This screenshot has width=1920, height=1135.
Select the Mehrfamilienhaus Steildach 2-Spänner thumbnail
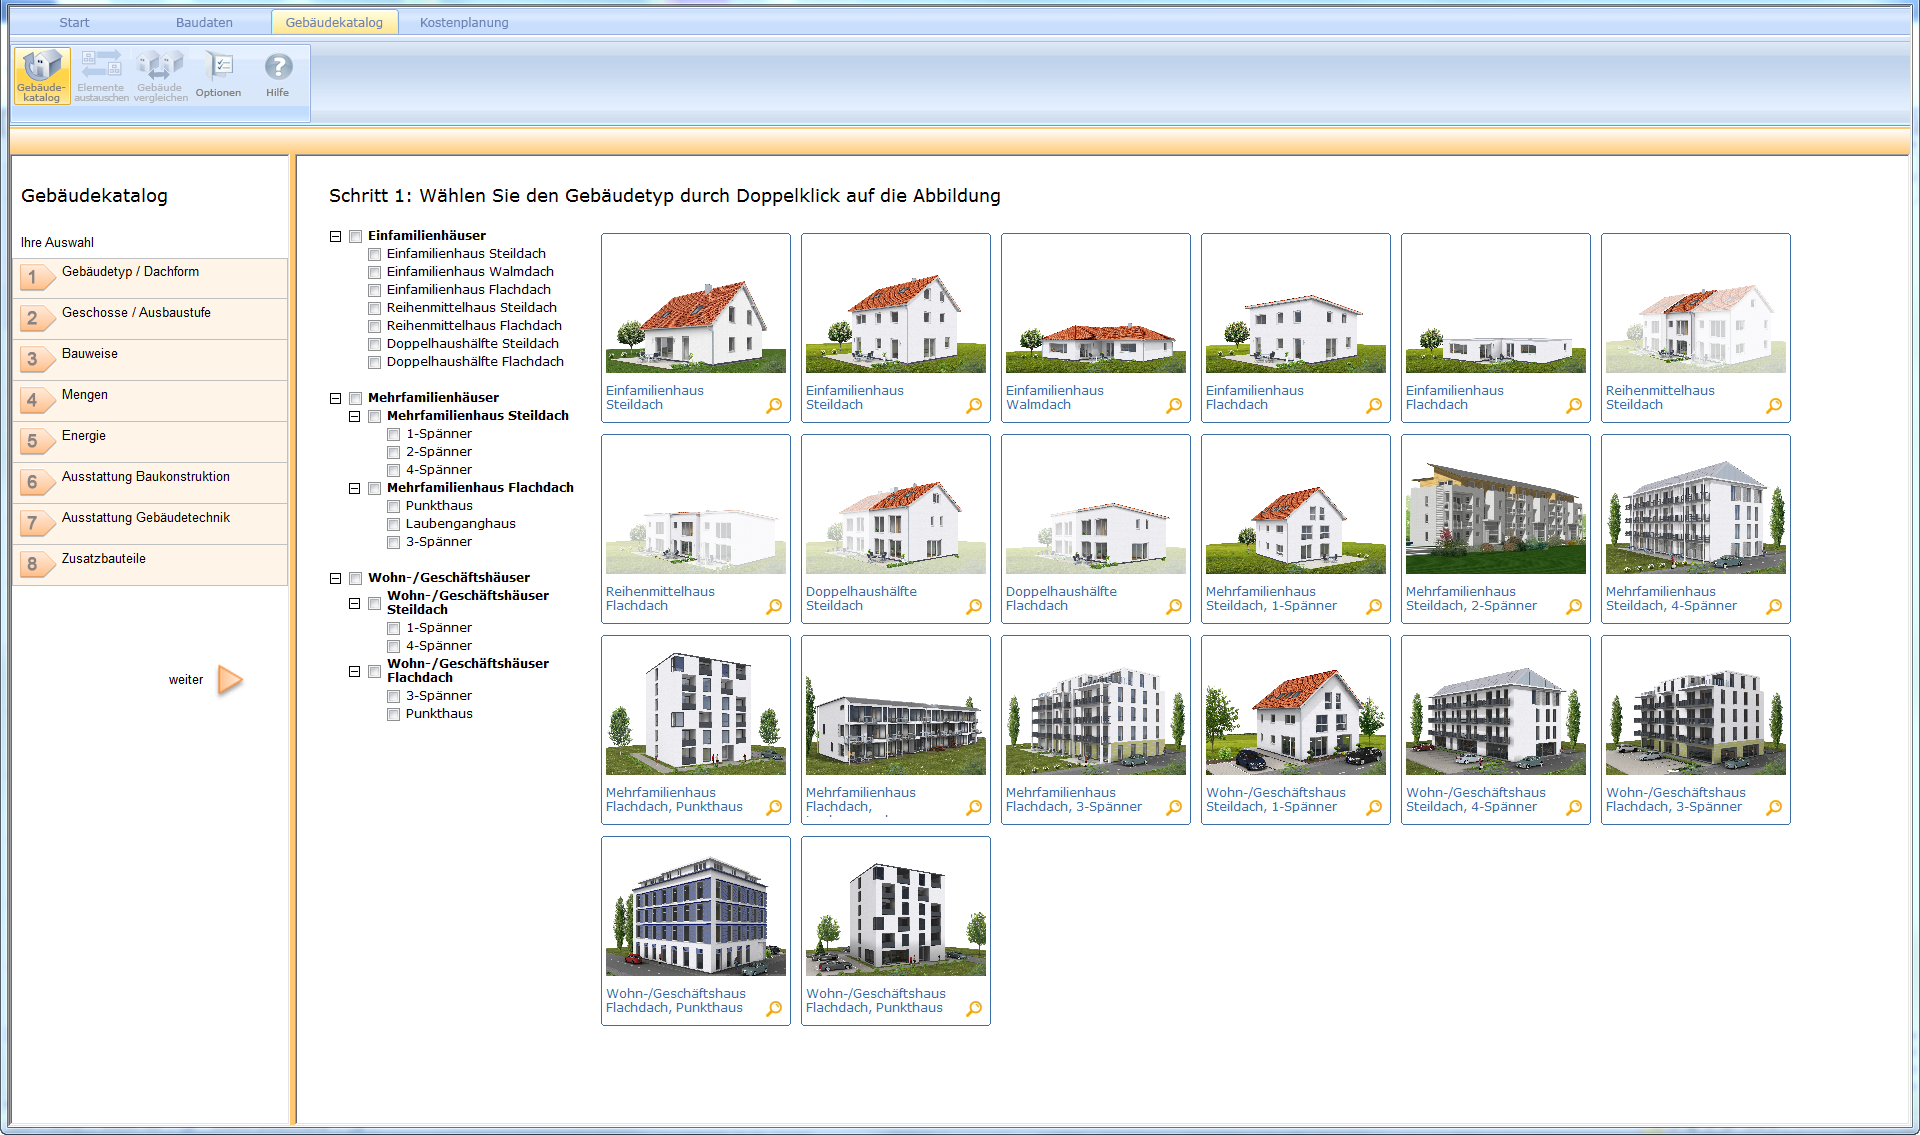tap(1495, 516)
